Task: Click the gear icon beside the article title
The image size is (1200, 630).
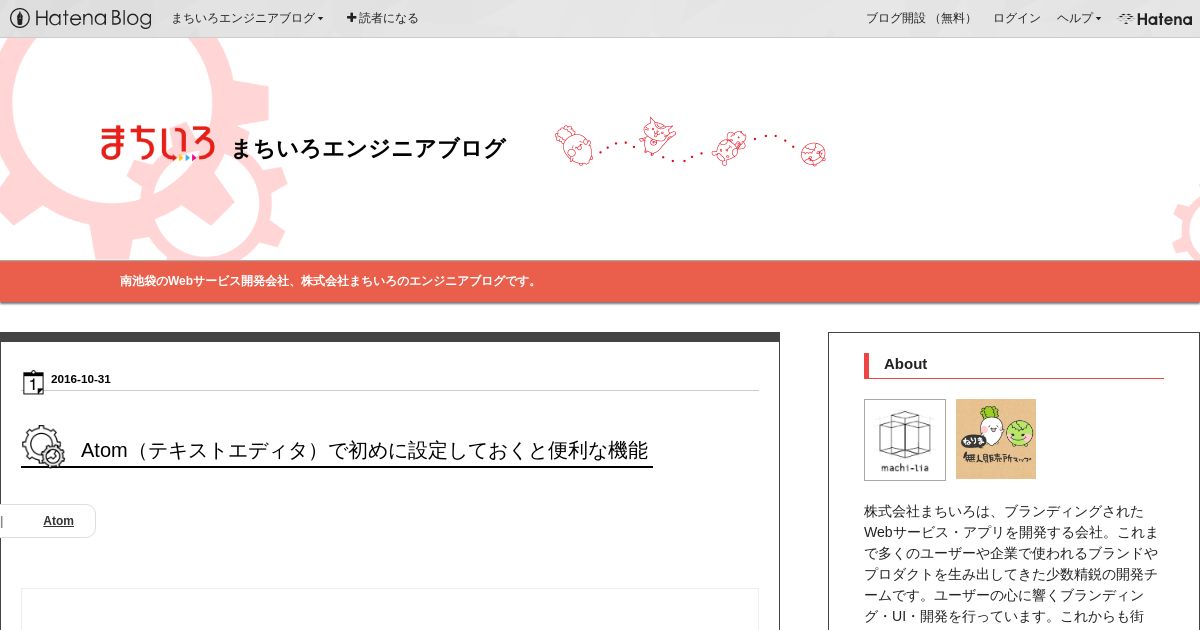Action: pyautogui.click(x=43, y=446)
